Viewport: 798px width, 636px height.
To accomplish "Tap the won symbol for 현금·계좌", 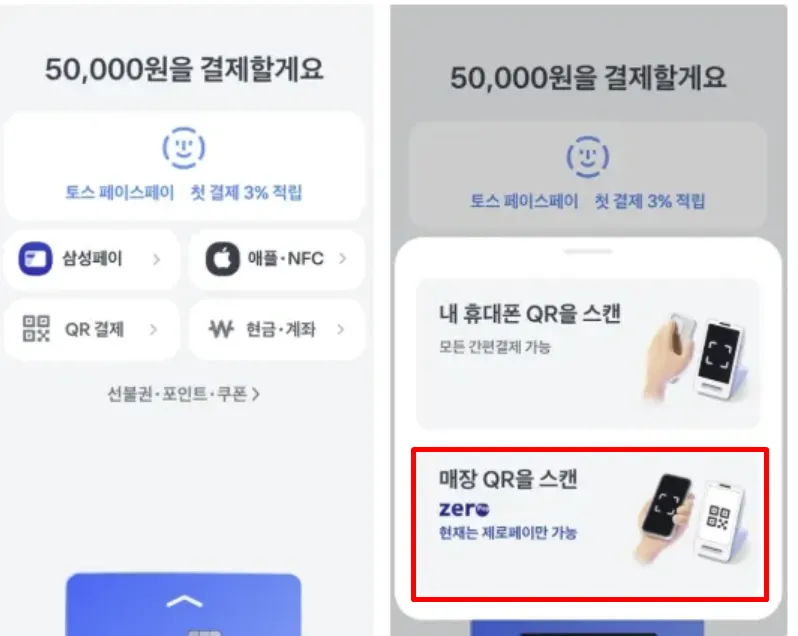I will [x=221, y=329].
